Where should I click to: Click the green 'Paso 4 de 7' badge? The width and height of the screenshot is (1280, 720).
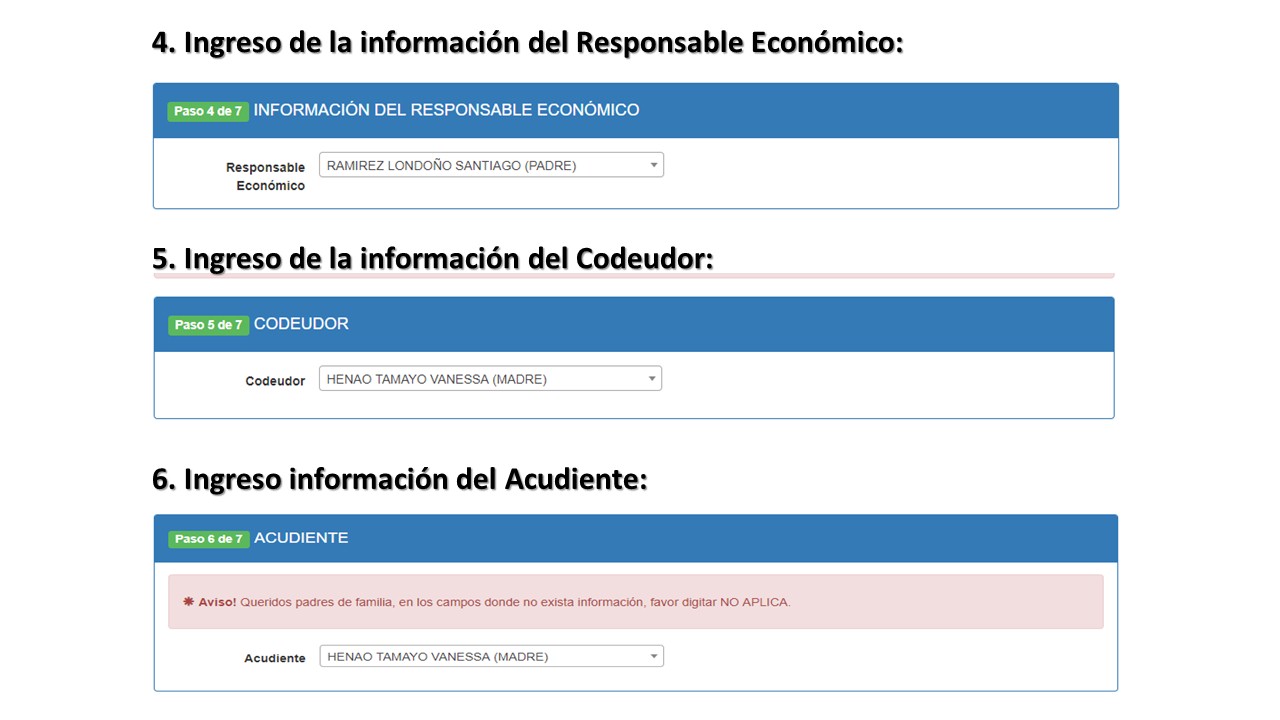(208, 111)
